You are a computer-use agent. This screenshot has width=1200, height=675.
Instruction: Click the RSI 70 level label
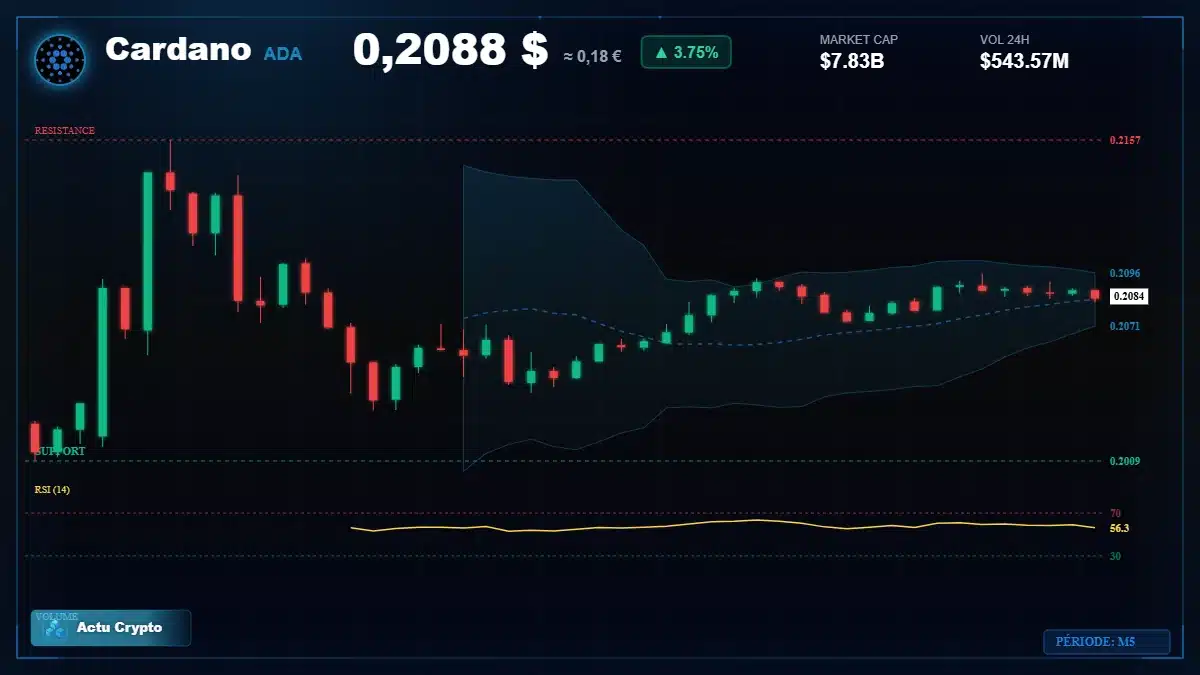click(x=1115, y=513)
